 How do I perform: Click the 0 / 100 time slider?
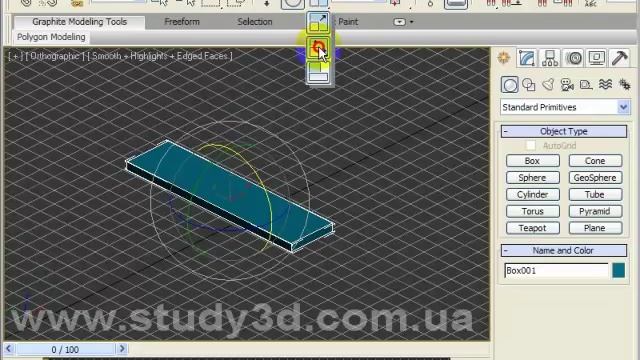click(x=65, y=349)
